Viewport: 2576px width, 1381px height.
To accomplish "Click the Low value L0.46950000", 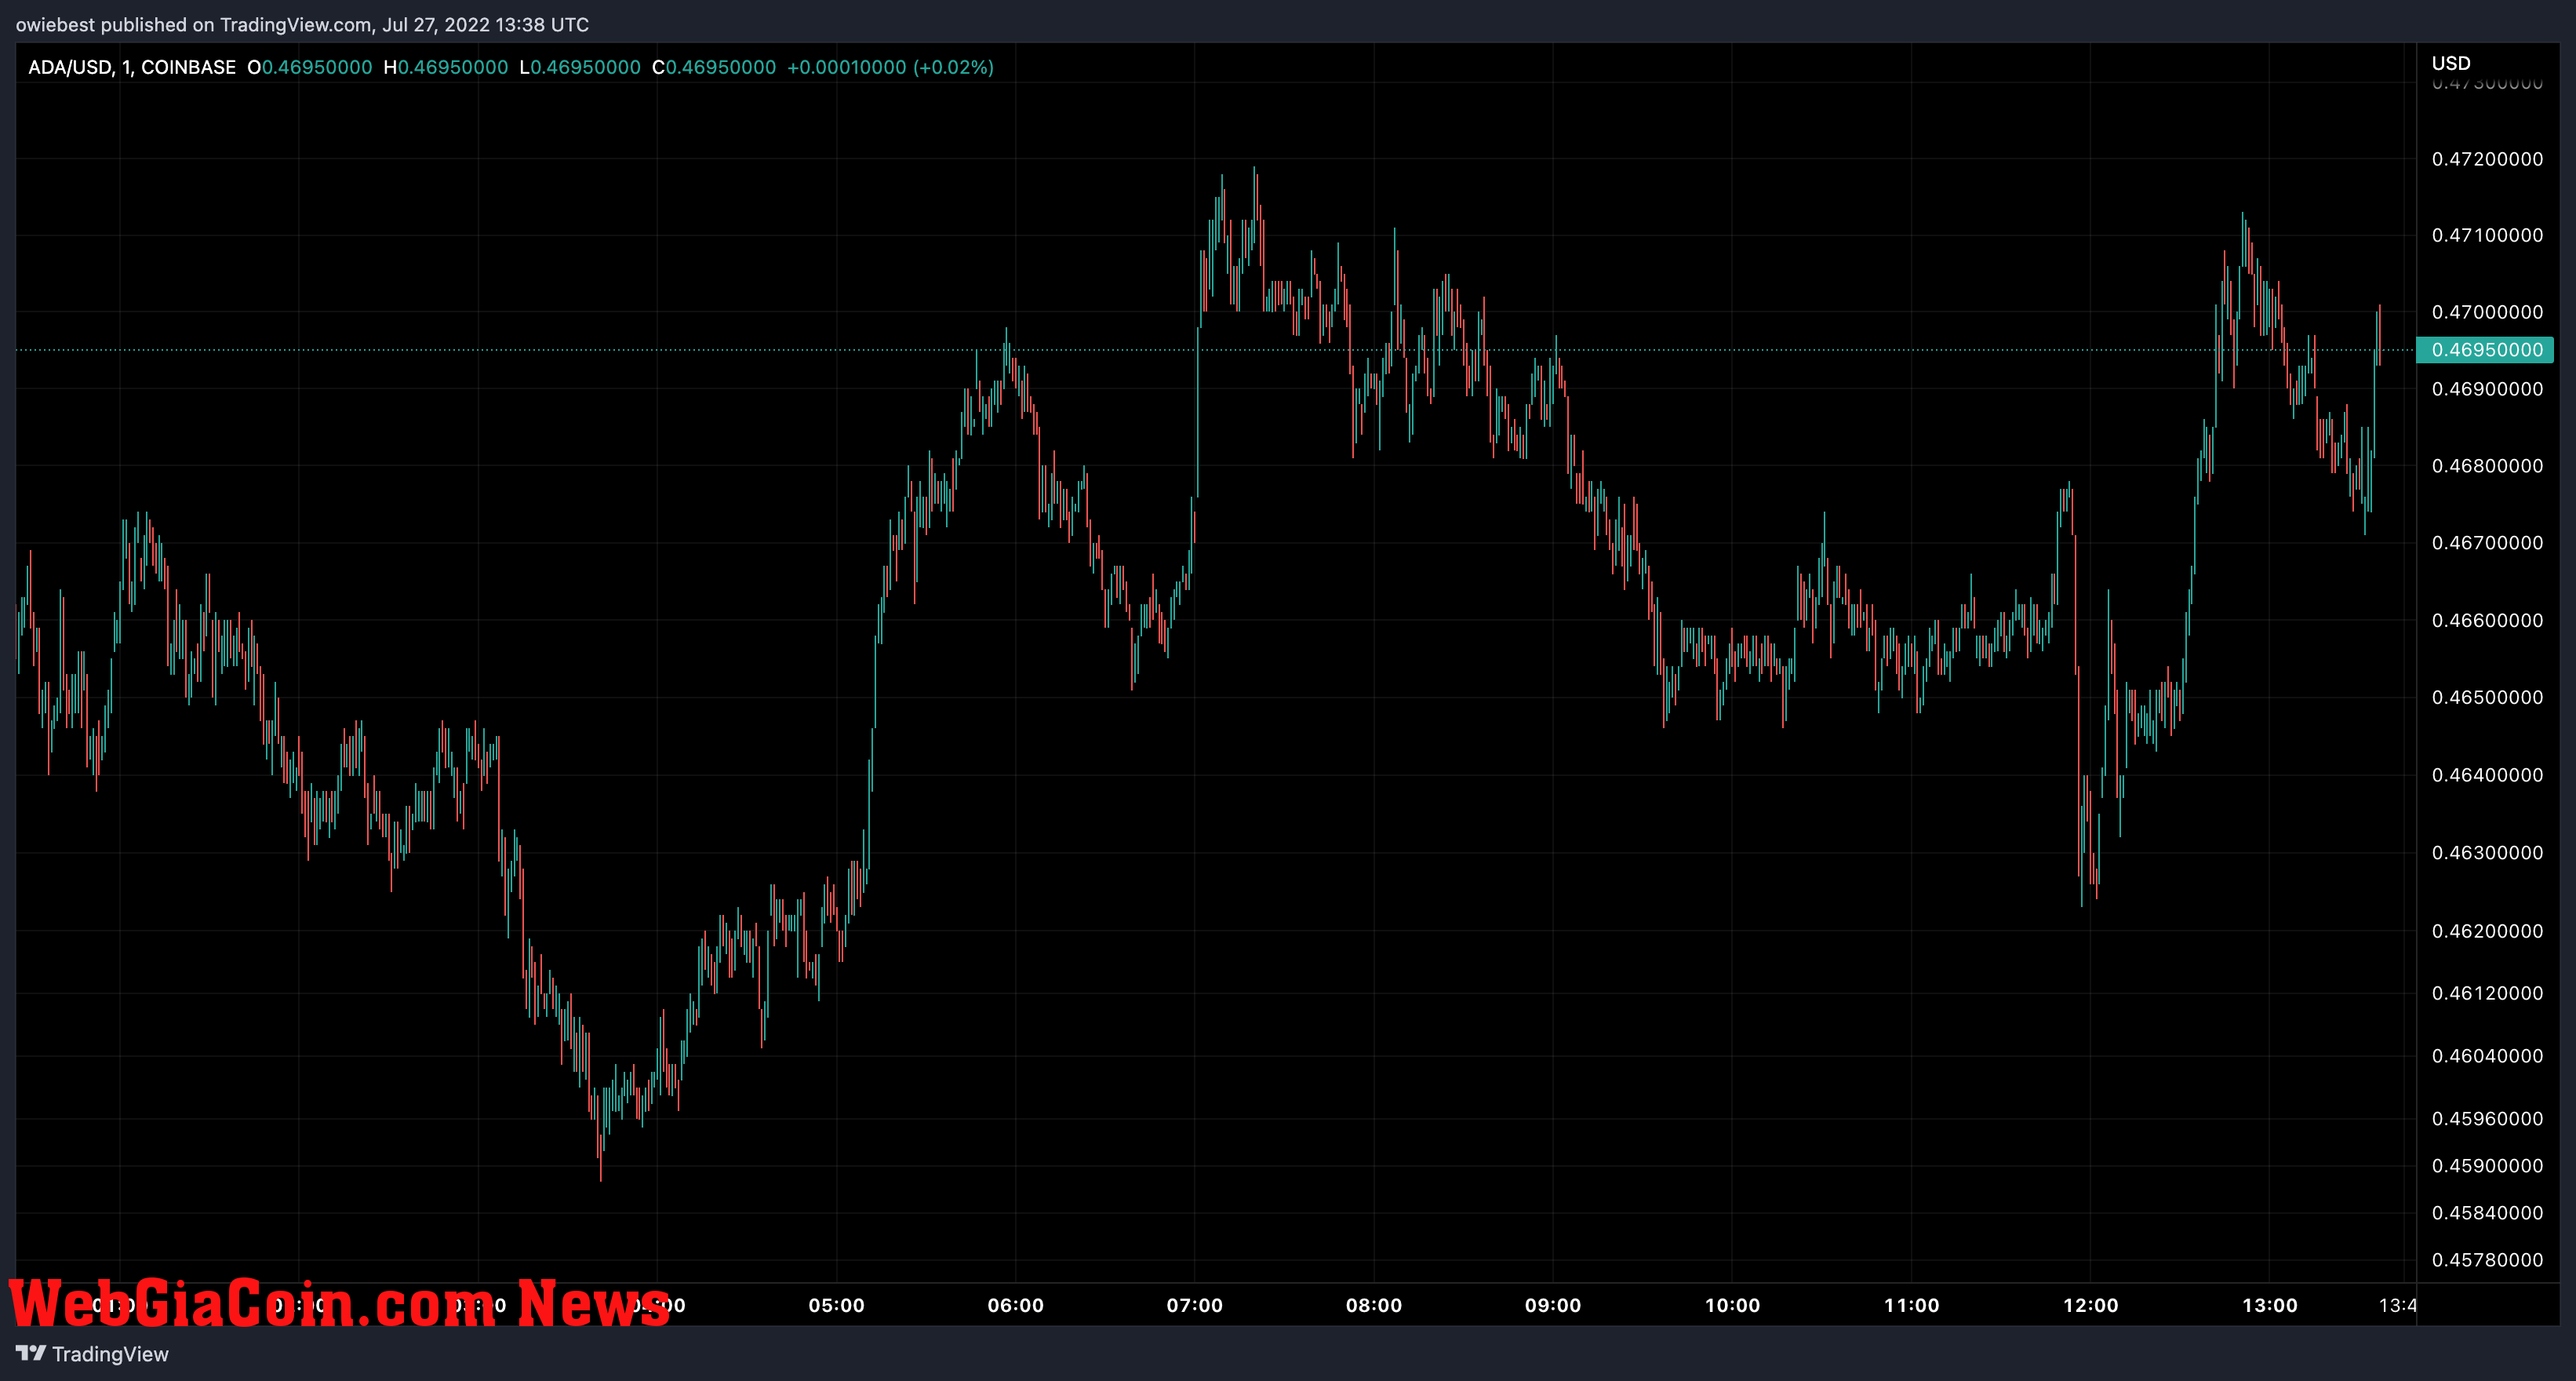I will (580, 67).
